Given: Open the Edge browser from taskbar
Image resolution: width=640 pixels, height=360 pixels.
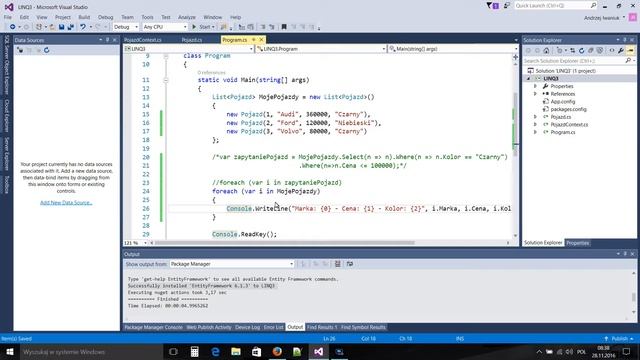Looking at the screenshot, I should [215, 351].
